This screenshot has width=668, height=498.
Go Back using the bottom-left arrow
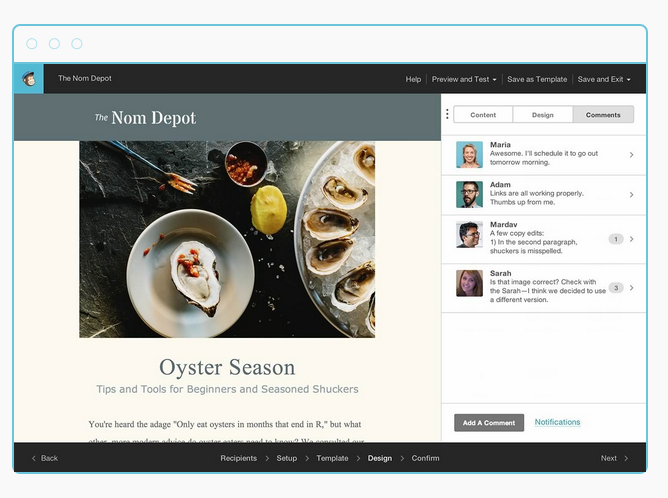point(45,458)
